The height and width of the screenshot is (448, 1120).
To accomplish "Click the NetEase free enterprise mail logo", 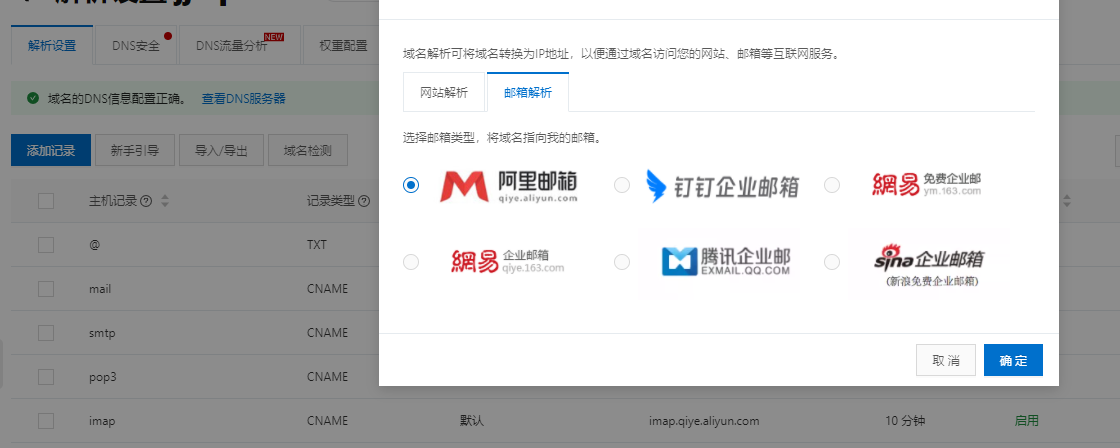I will pyautogui.click(x=926, y=185).
